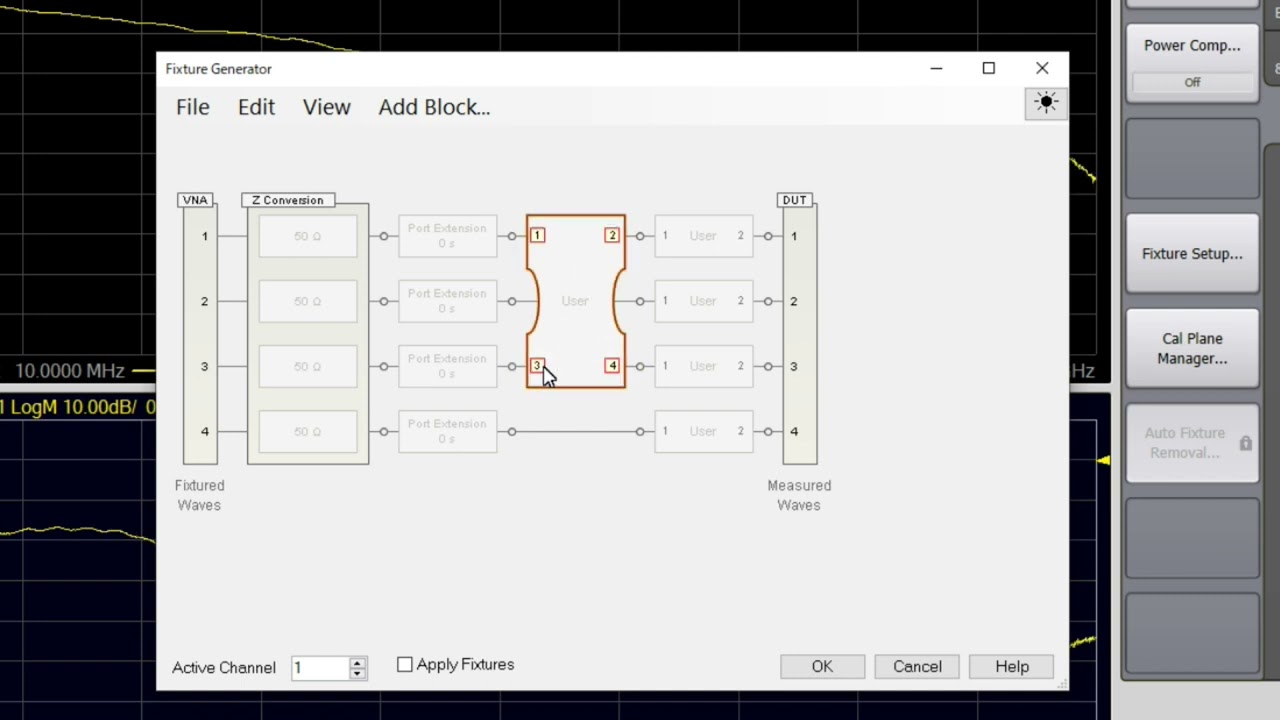Click the Cancel button

click(x=917, y=667)
